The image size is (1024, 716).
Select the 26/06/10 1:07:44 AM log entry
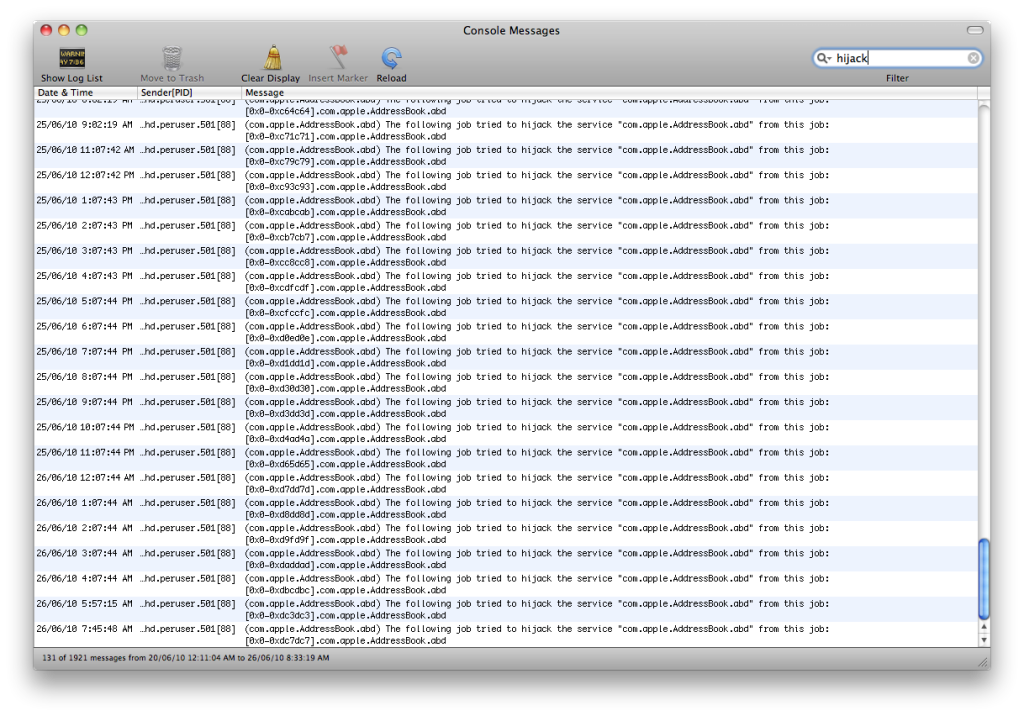point(506,509)
